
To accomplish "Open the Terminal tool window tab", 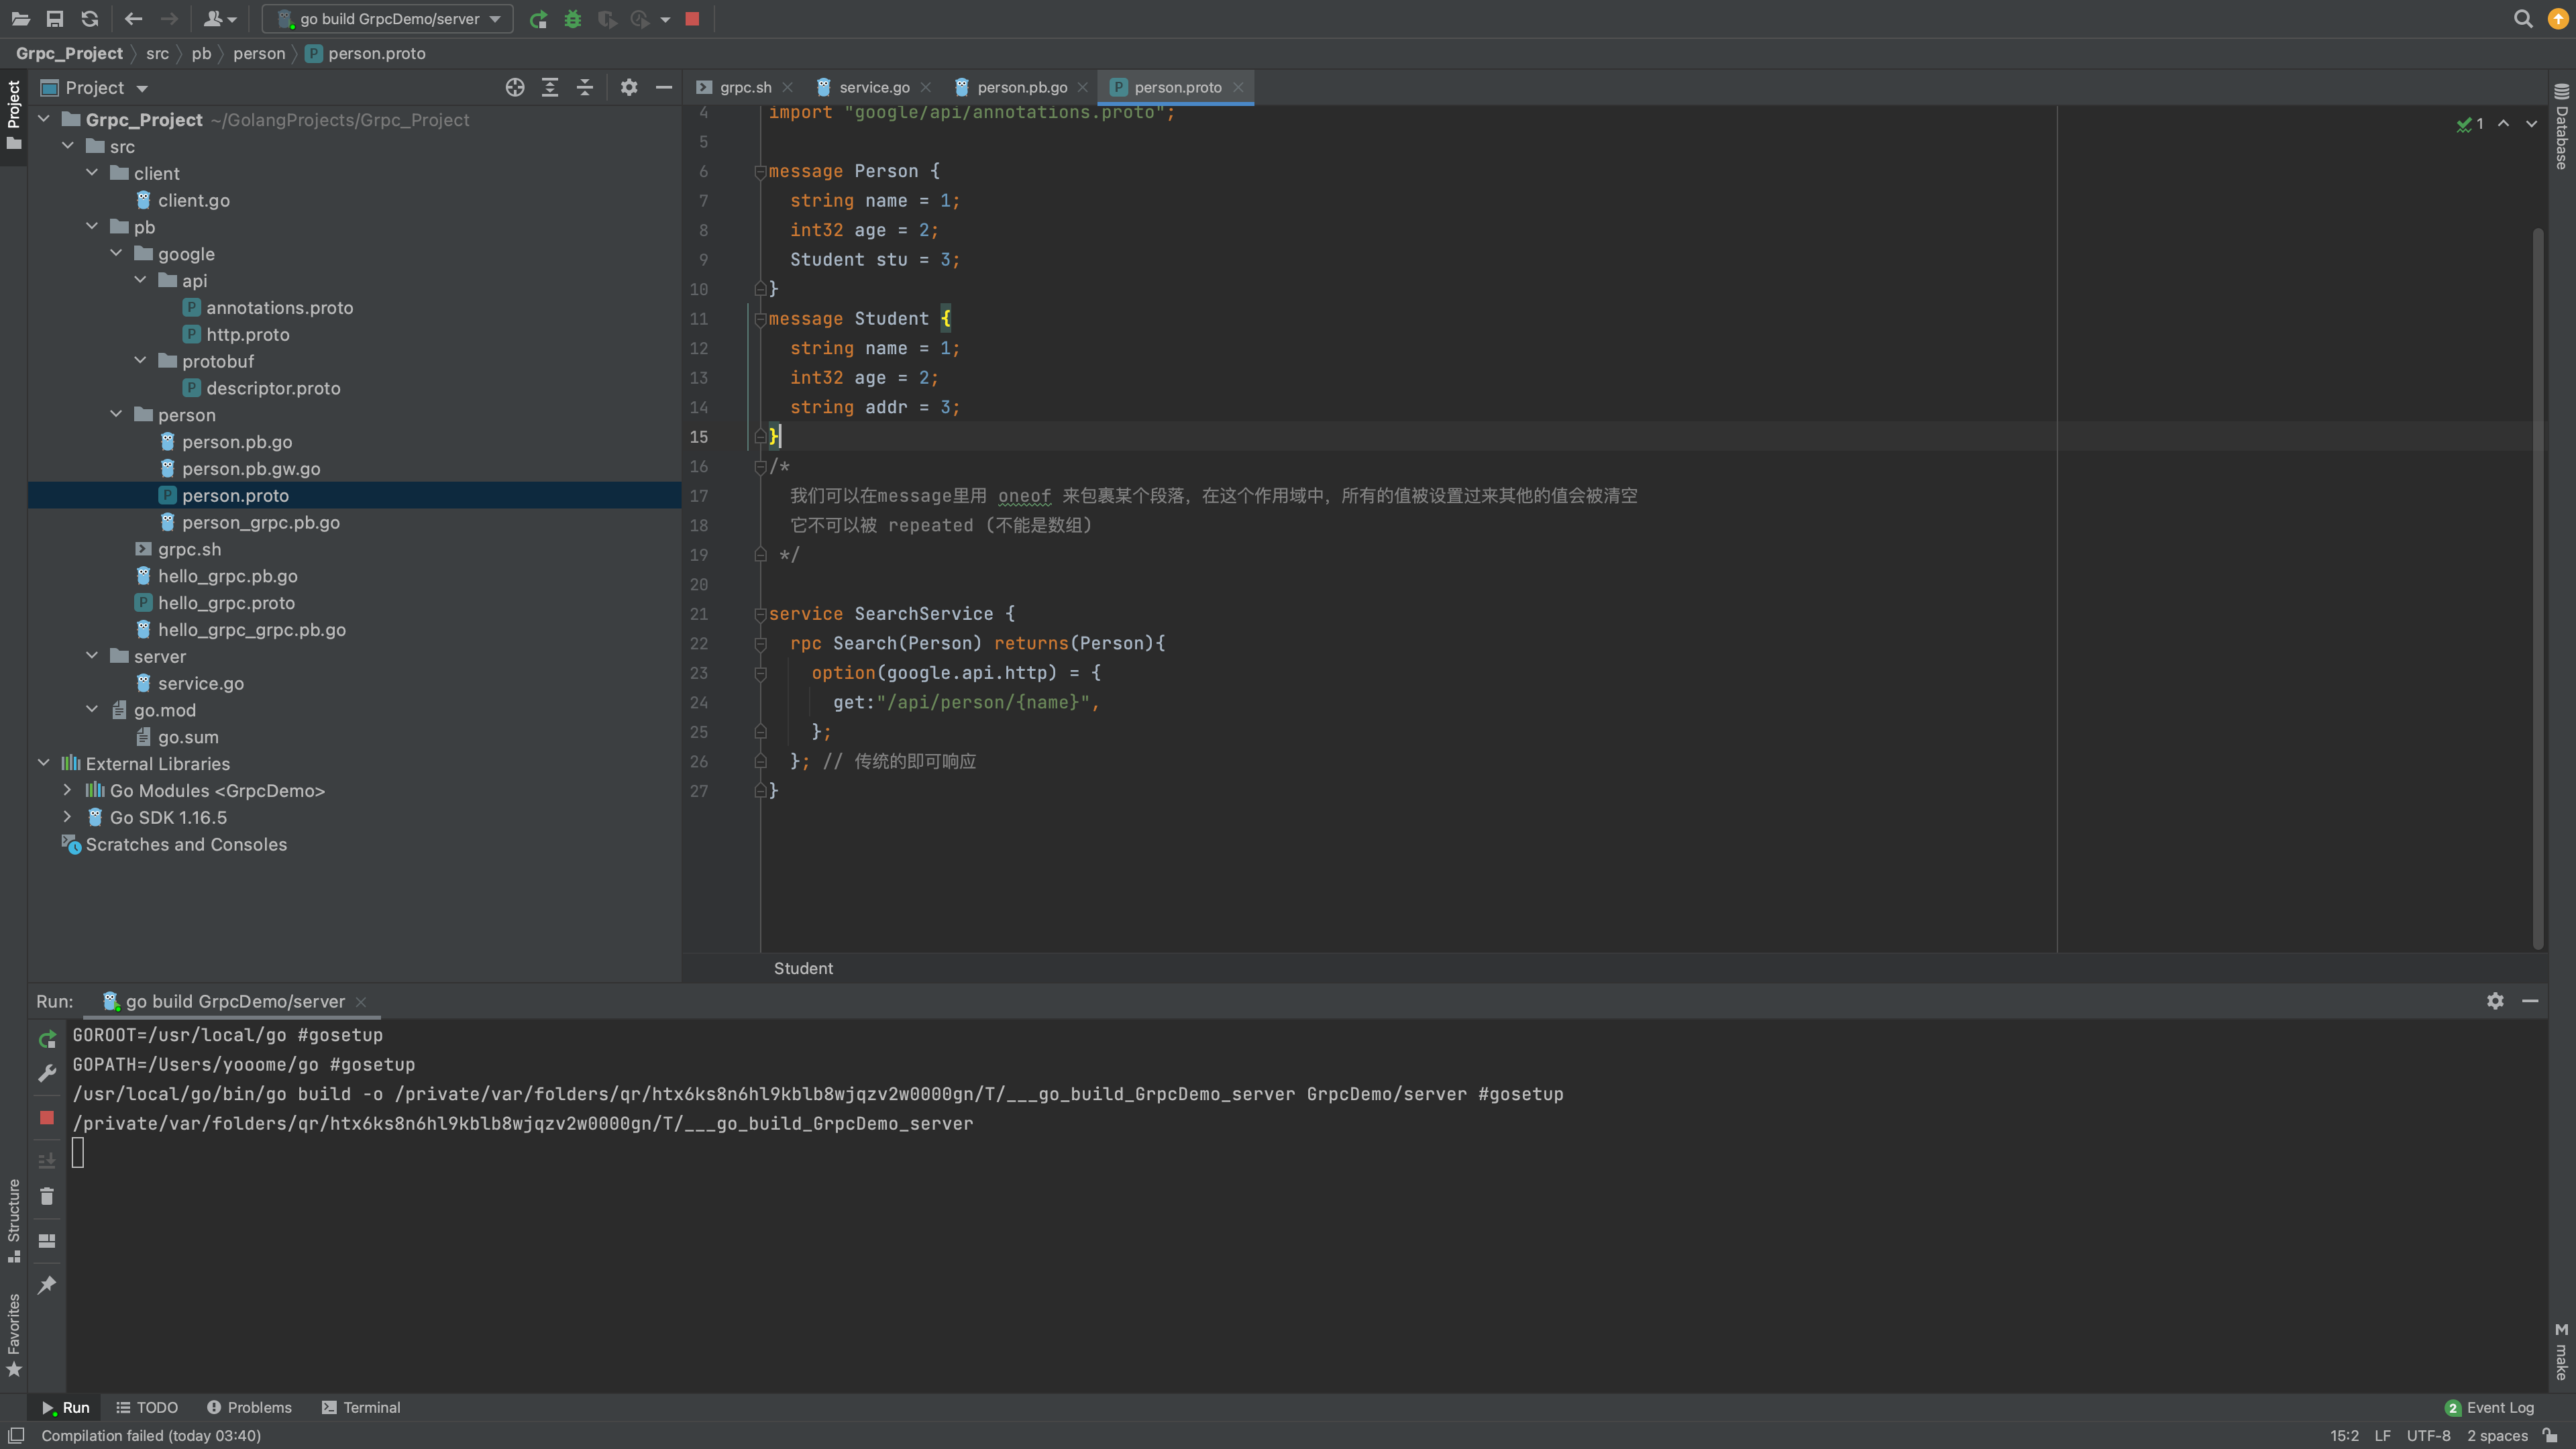I will tap(361, 1407).
